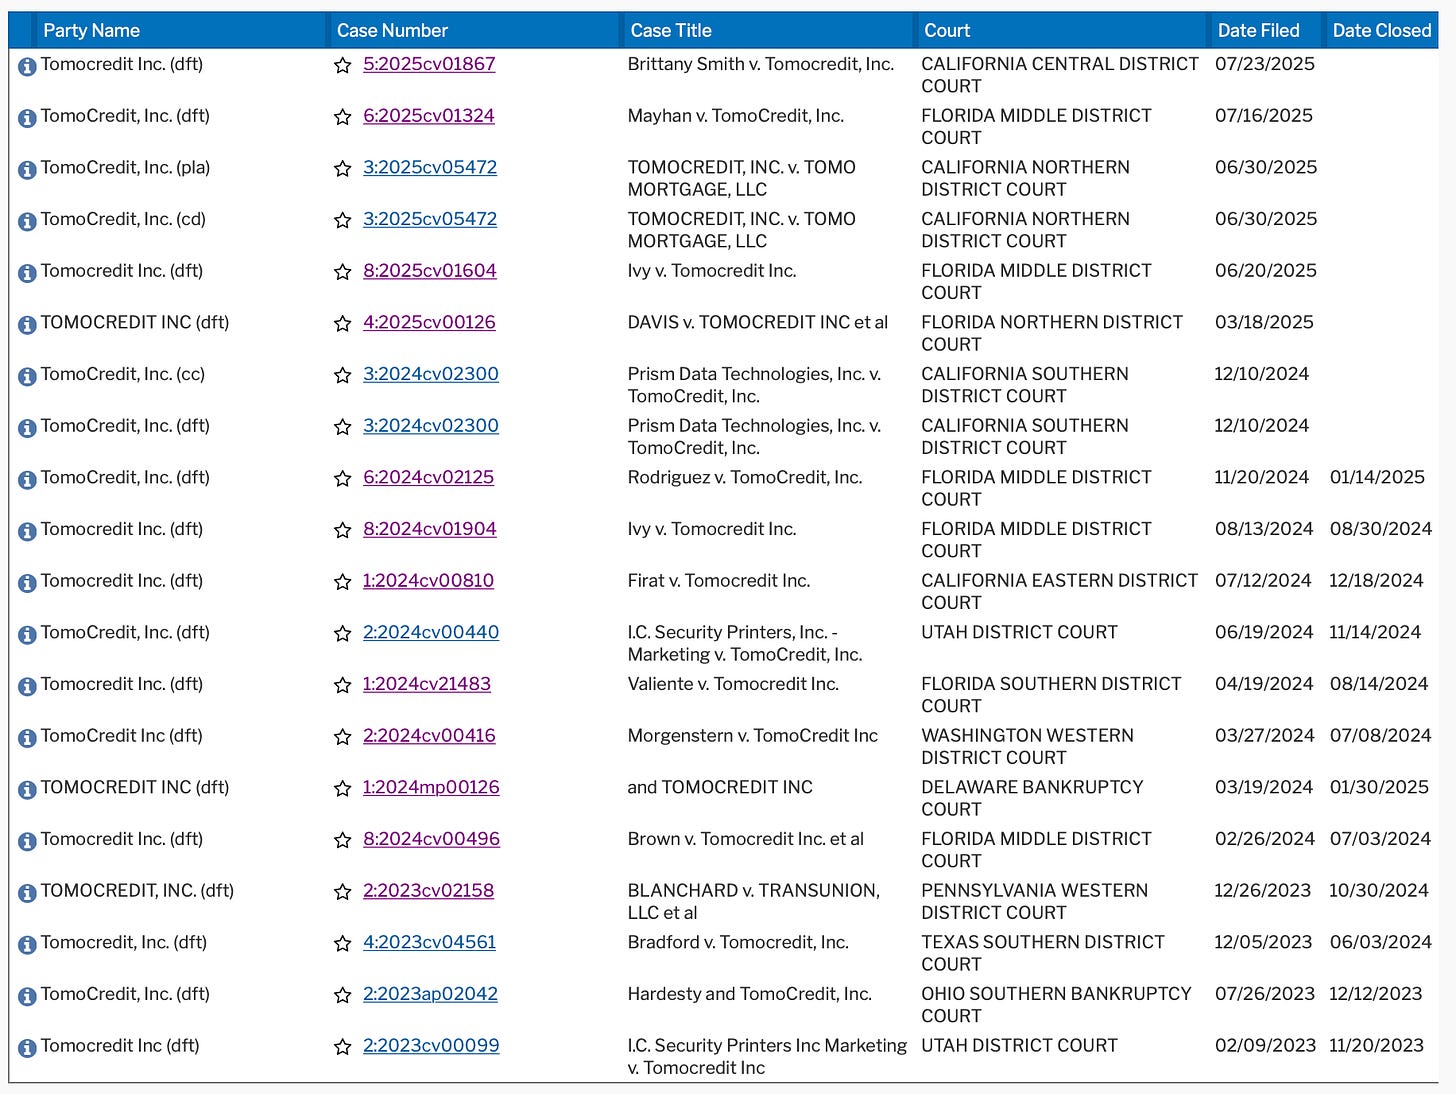Screen dimensions: 1456x1094
Task: Click info icon for Morgenstern v. TomoCredit row
Action: tap(28, 739)
